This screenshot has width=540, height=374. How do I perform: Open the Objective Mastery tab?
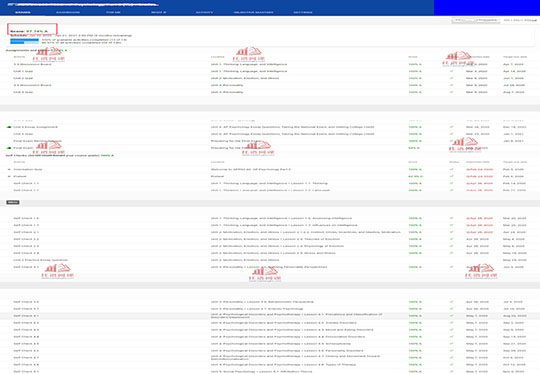point(253,12)
